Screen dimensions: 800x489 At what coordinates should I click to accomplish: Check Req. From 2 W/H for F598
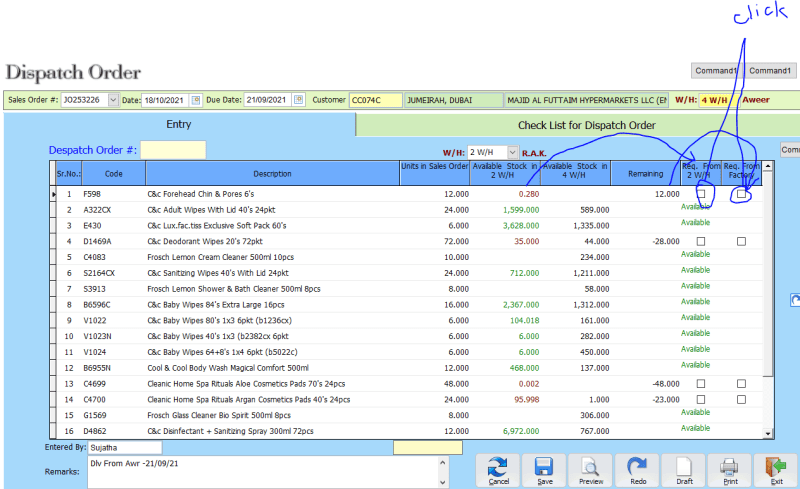click(701, 194)
